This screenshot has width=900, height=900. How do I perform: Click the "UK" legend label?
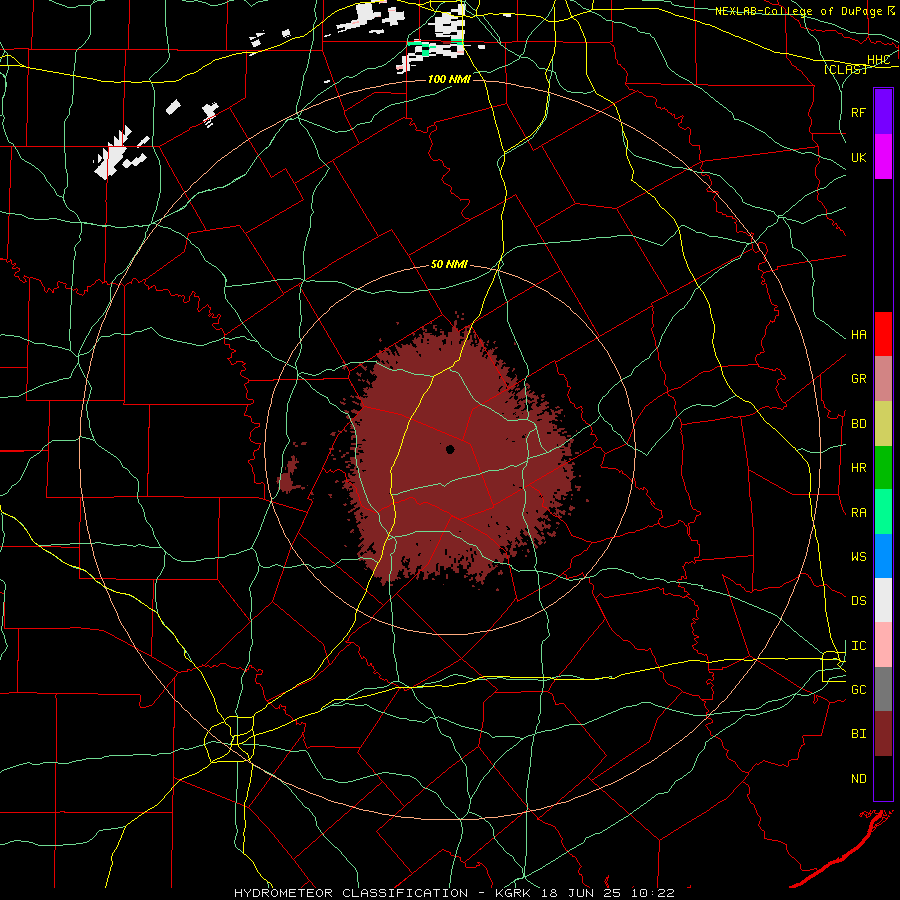[859, 157]
